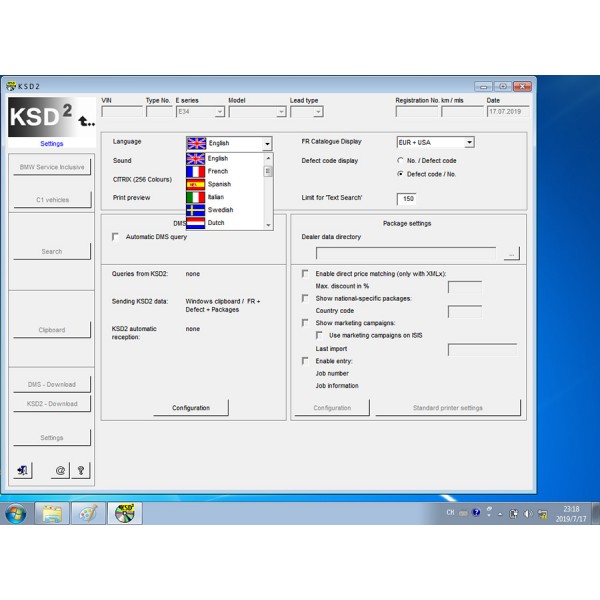Pick Dutch in the language list

click(225, 223)
